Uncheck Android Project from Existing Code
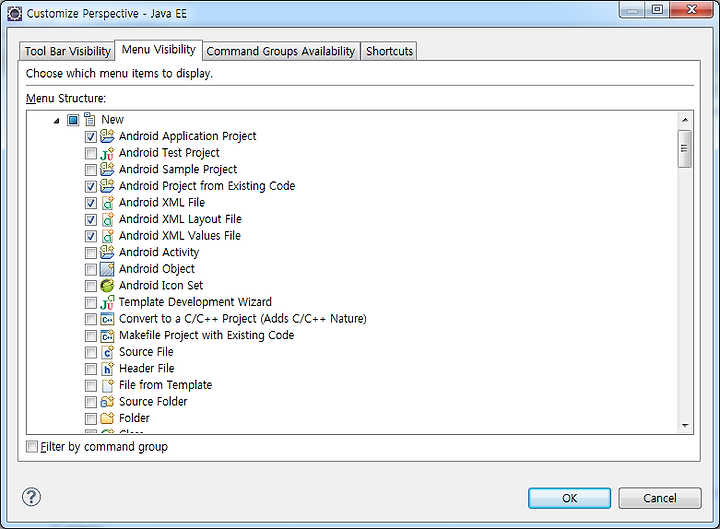Viewport: 720px width, 529px height. (91, 186)
